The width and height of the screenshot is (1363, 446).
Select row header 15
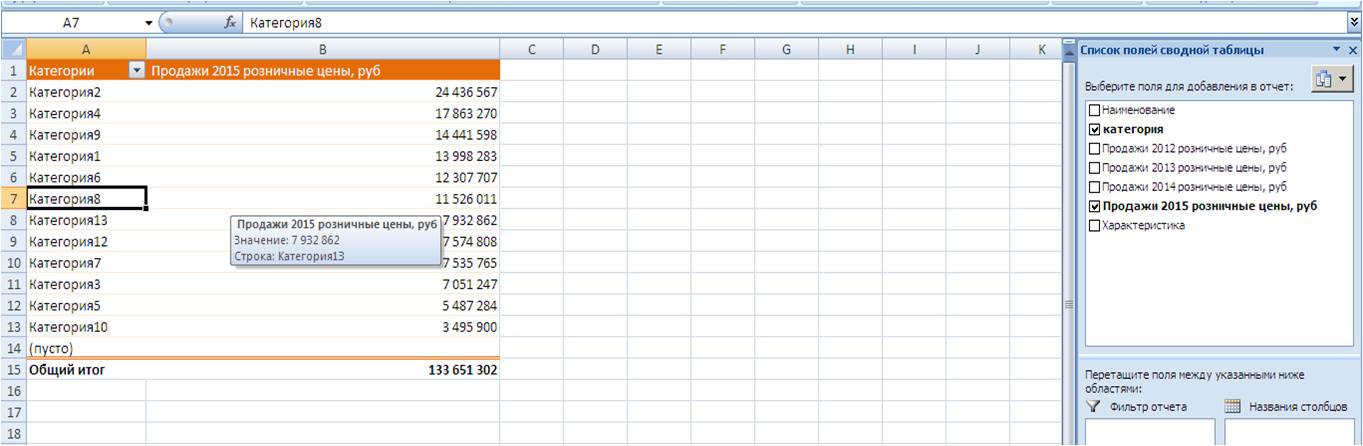pos(13,370)
